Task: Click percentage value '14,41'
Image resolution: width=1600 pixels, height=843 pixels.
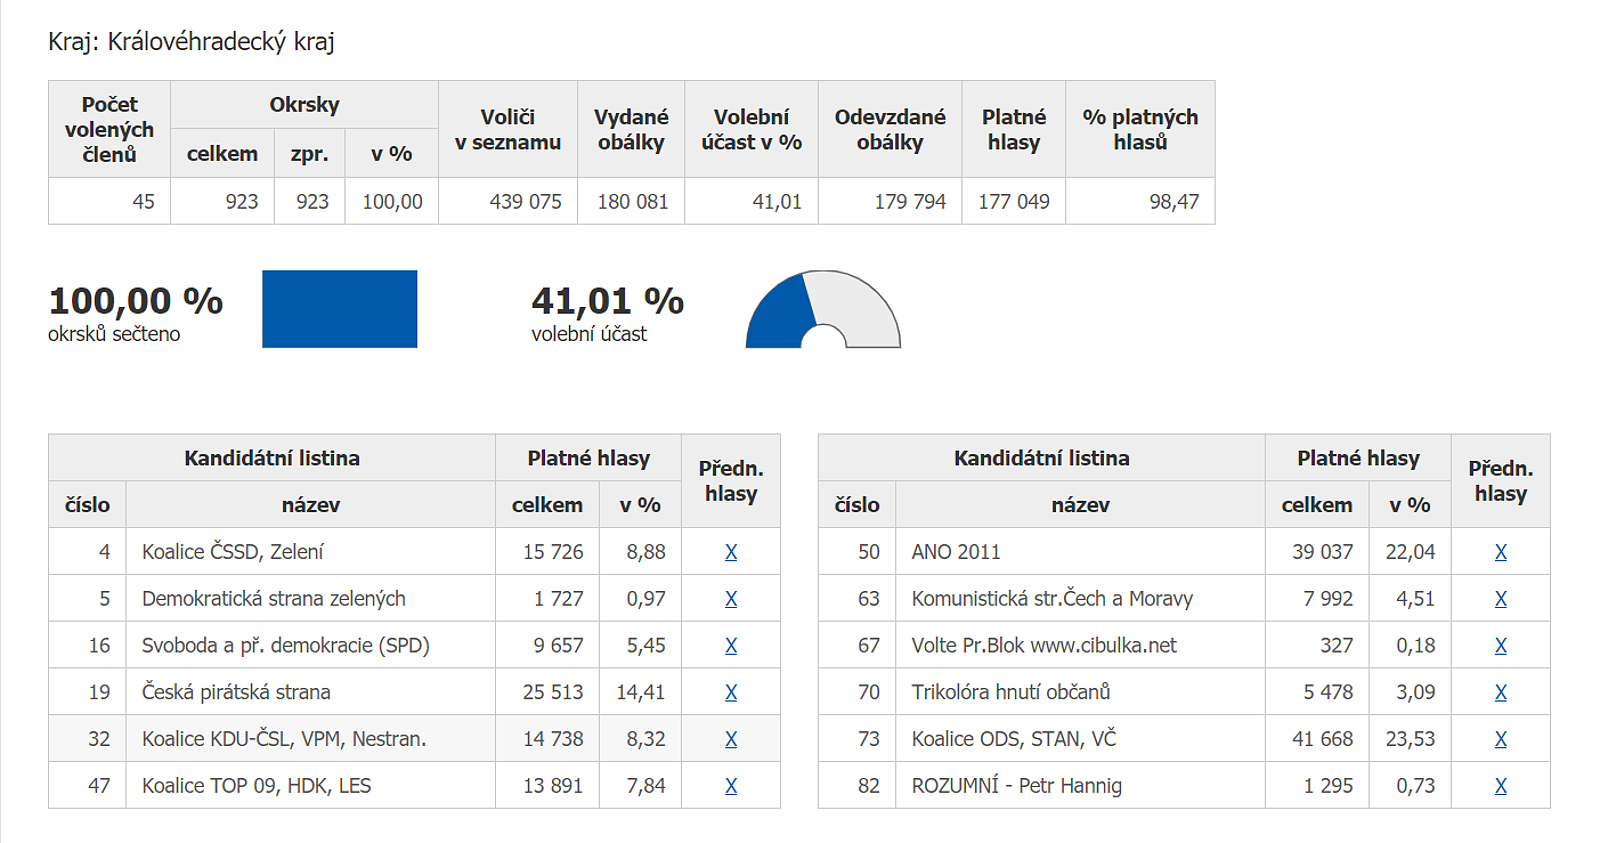Action: [641, 692]
